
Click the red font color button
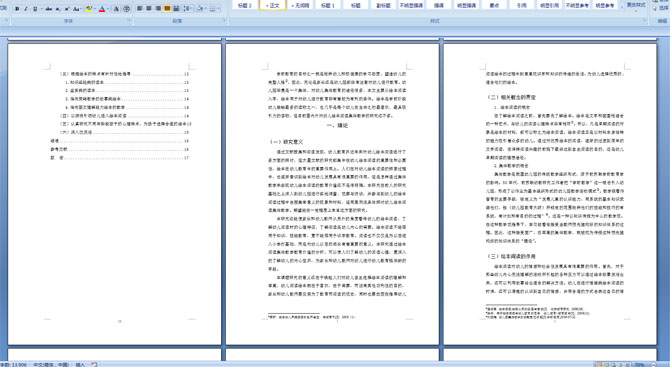pos(102,9)
